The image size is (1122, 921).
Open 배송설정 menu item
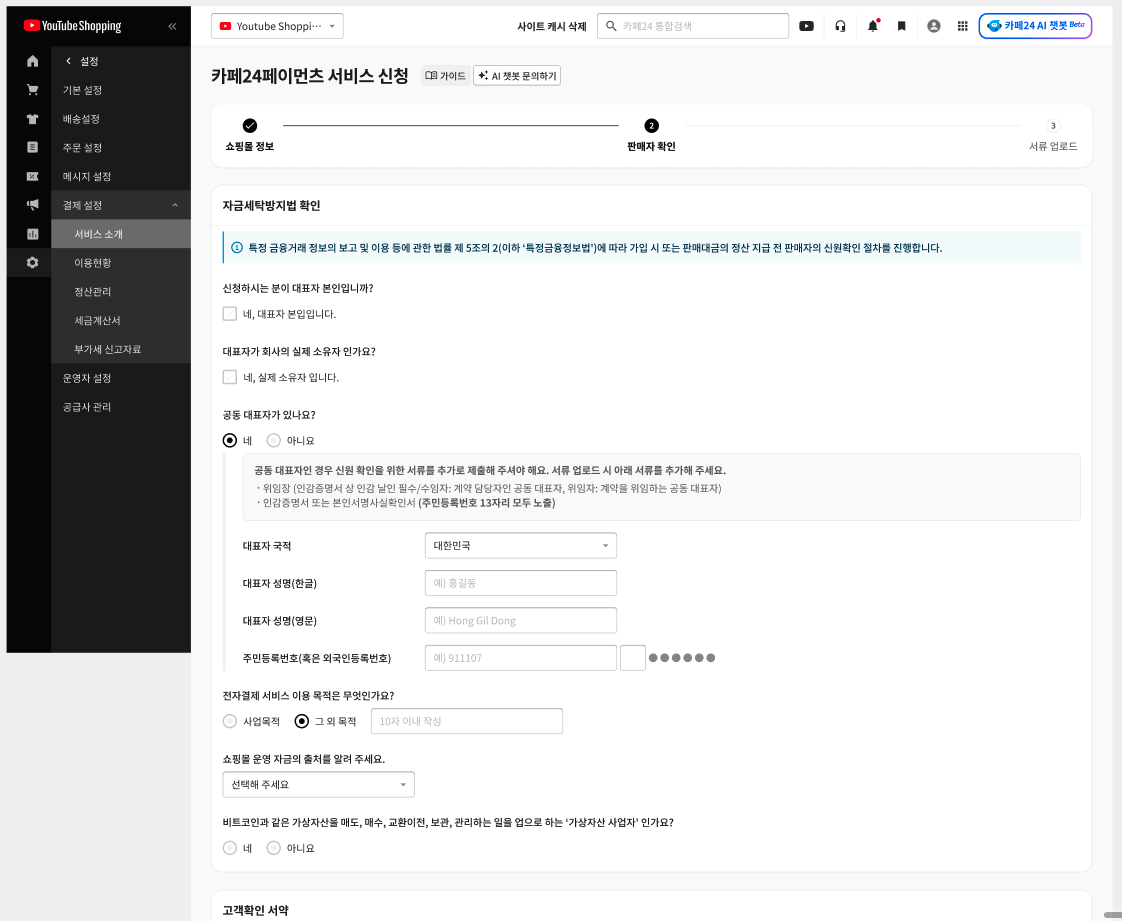[121, 119]
